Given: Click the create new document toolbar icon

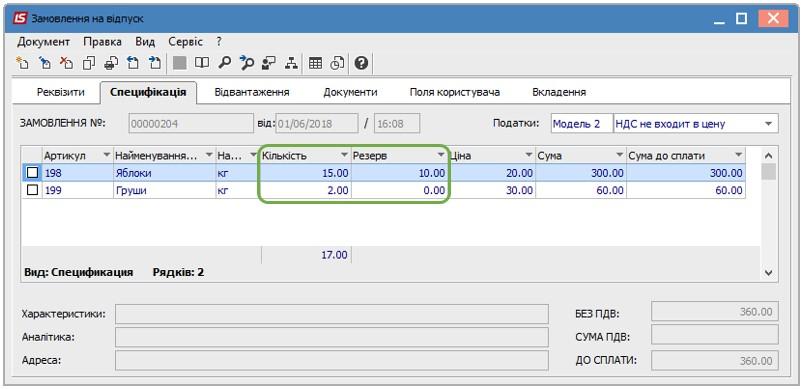Looking at the screenshot, I should 23,63.
